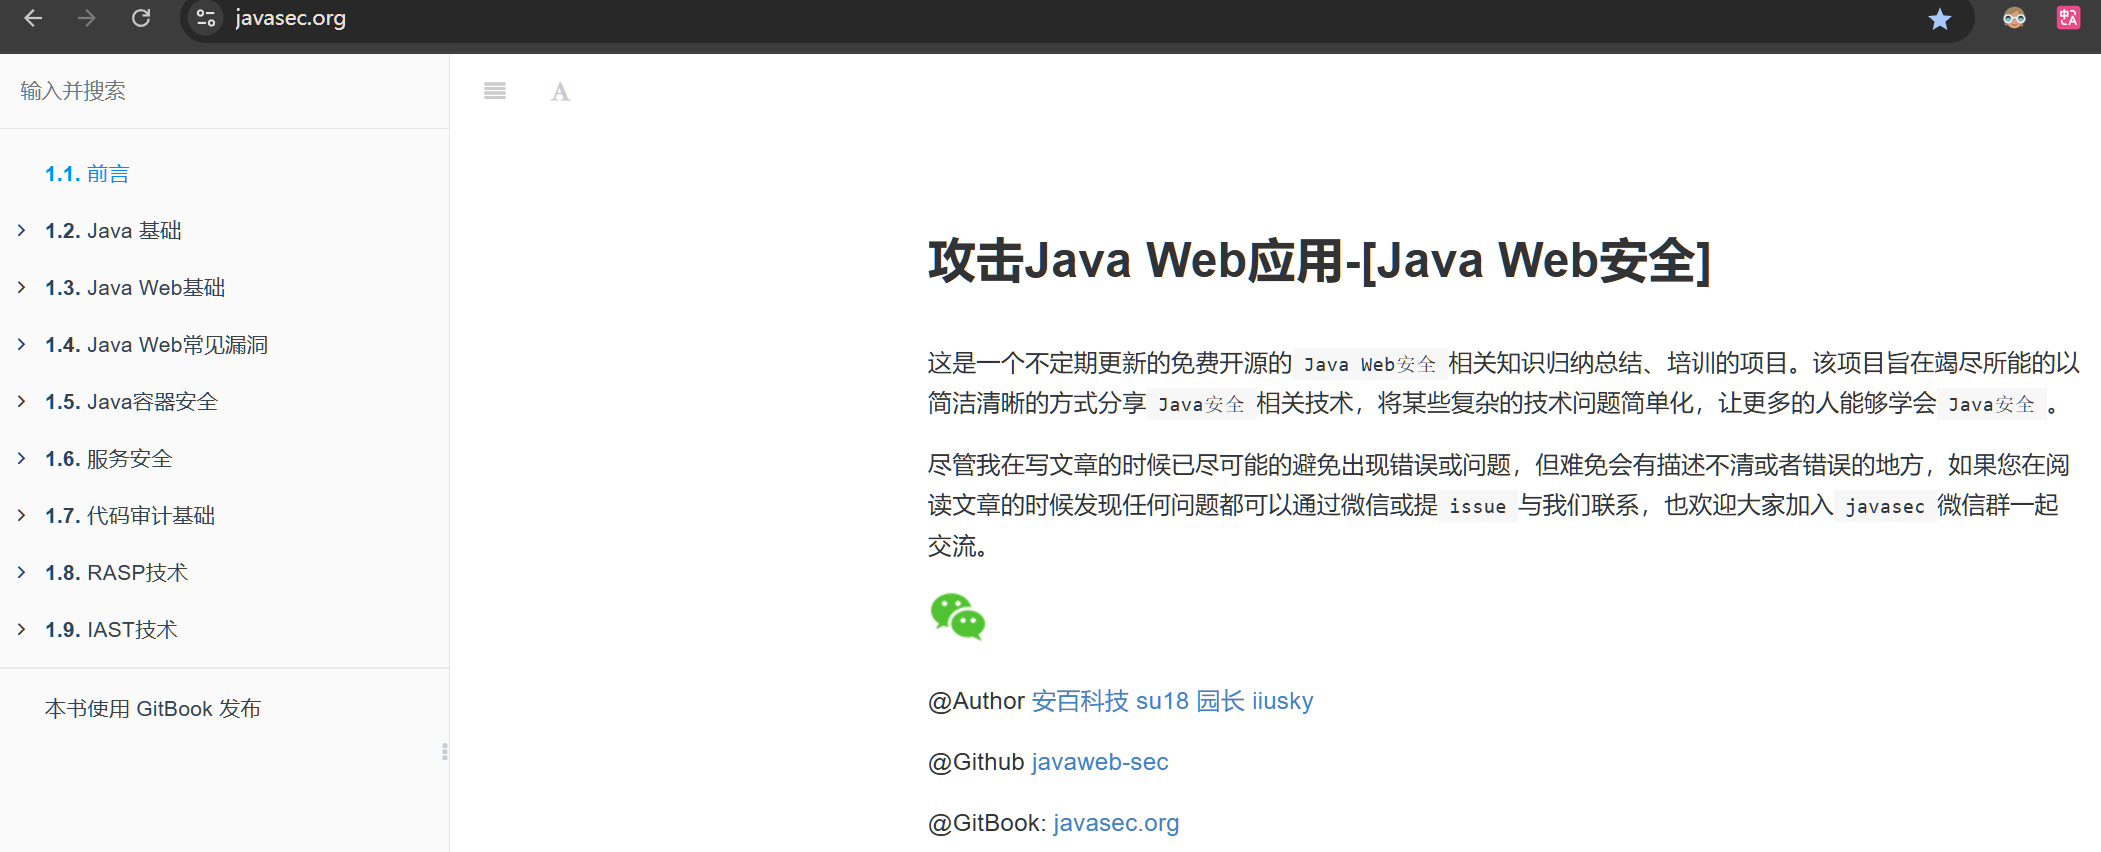Image resolution: width=2101 pixels, height=852 pixels.
Task: Expand the 1.9. IAST技术 chevron
Action: click(21, 630)
